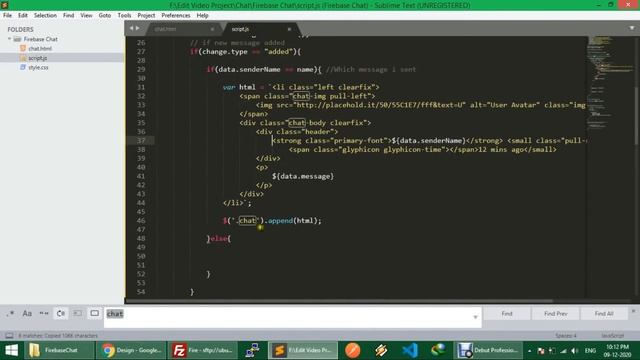
Task: Click the Find button
Action: pyautogui.click(x=507, y=313)
